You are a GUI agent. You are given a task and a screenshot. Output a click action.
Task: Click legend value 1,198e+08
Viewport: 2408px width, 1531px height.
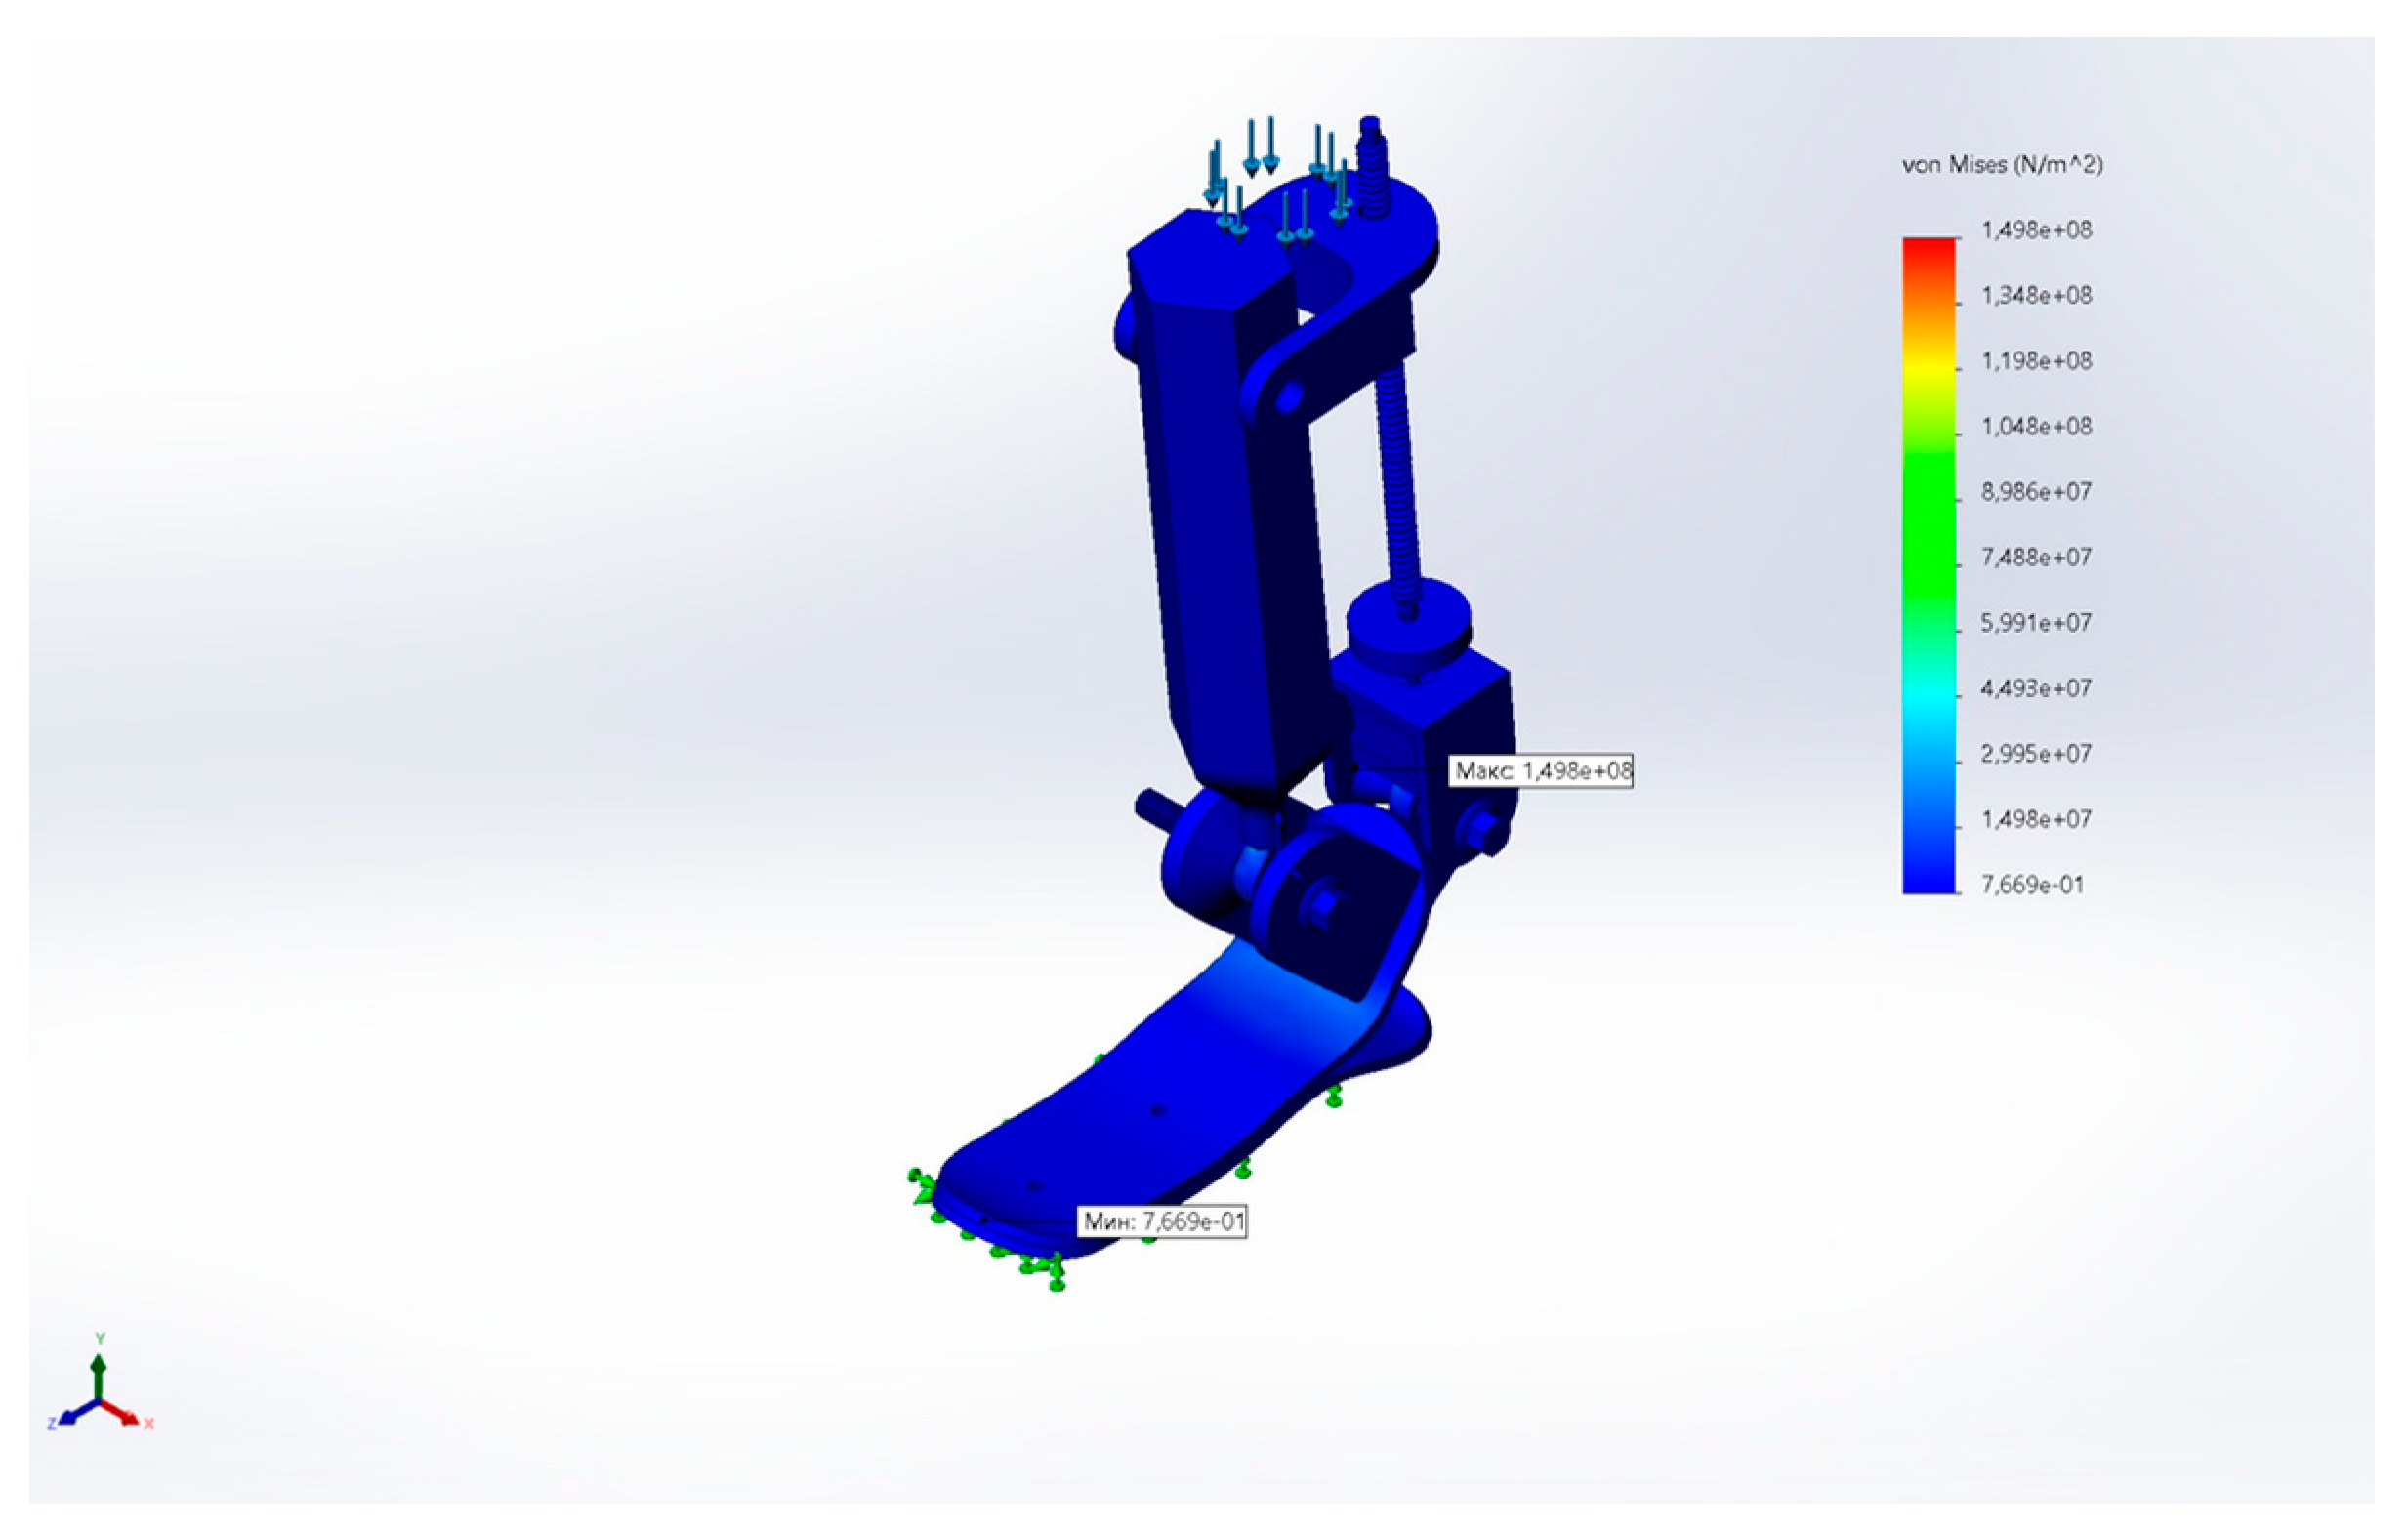tap(2036, 360)
